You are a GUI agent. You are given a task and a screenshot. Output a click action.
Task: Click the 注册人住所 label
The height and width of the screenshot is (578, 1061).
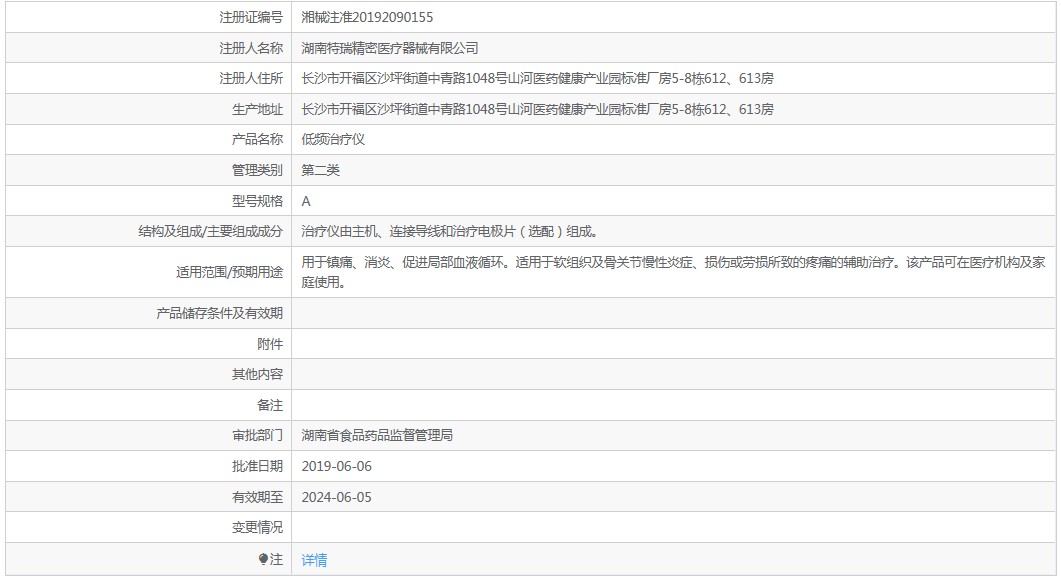click(x=251, y=79)
